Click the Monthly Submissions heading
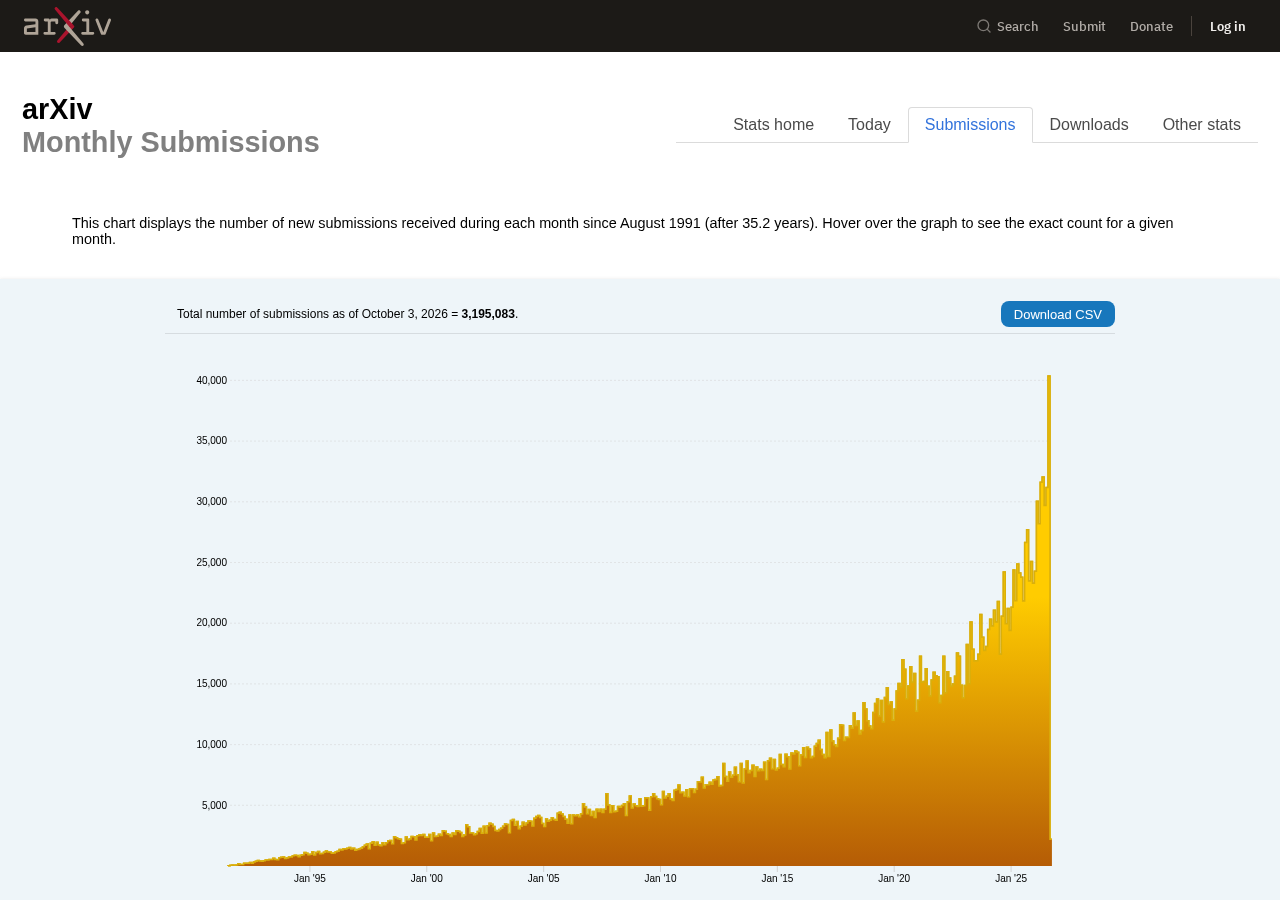 (171, 142)
